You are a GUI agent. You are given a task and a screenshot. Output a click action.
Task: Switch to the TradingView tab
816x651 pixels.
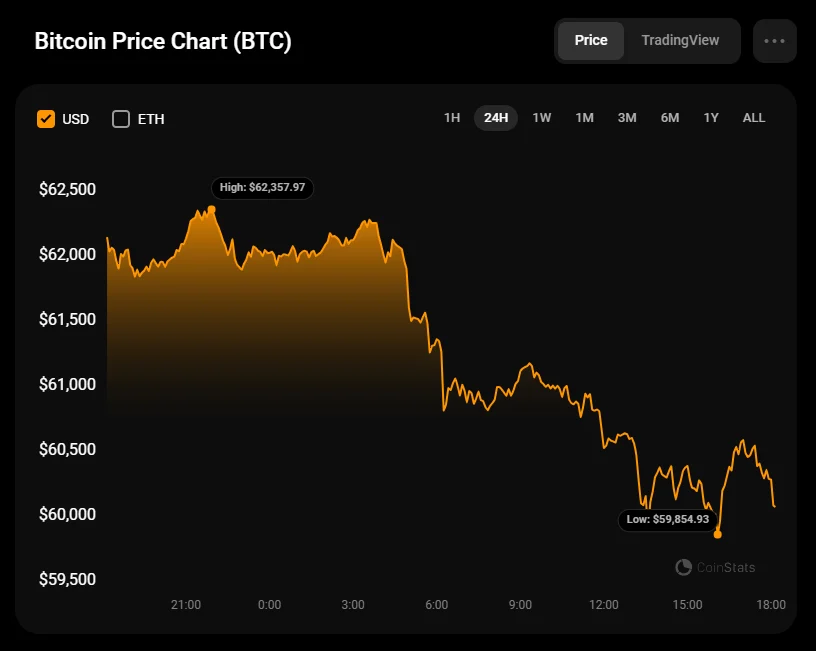(x=680, y=41)
